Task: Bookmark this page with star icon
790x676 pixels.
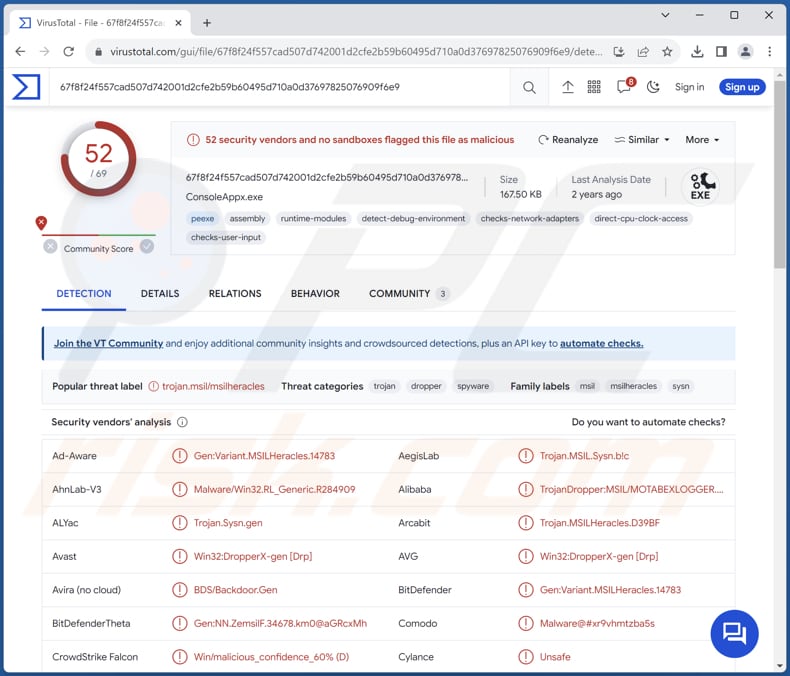Action: (x=667, y=51)
